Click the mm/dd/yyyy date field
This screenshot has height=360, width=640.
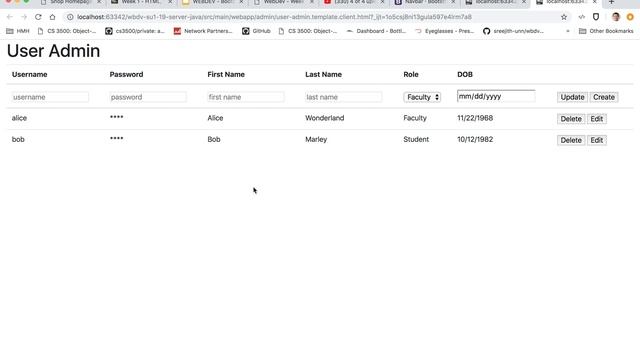pos(496,96)
